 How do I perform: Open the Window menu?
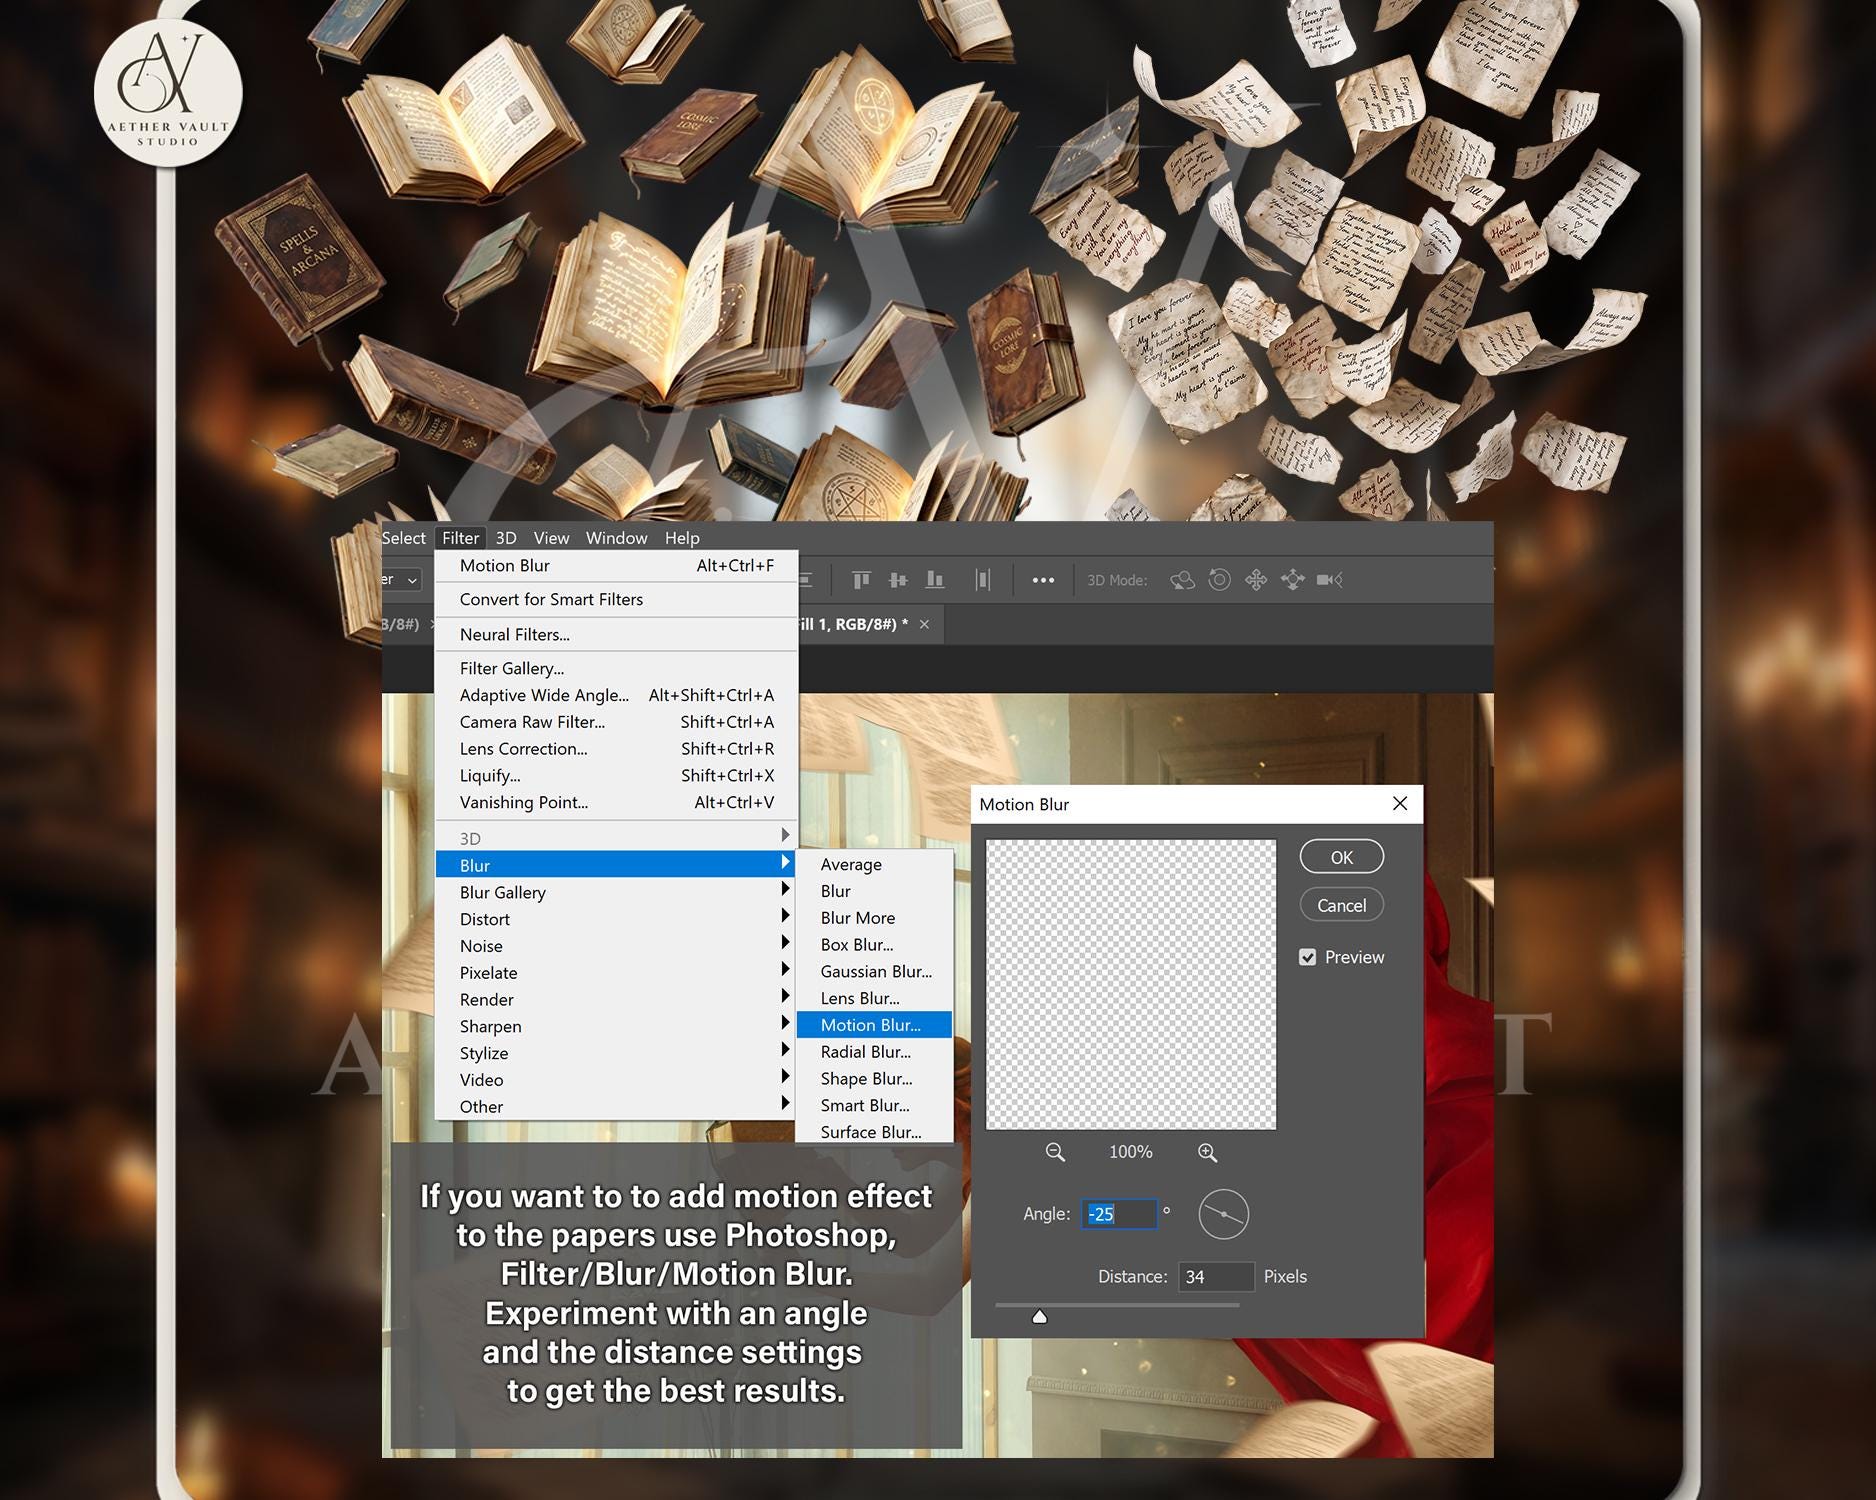(616, 538)
